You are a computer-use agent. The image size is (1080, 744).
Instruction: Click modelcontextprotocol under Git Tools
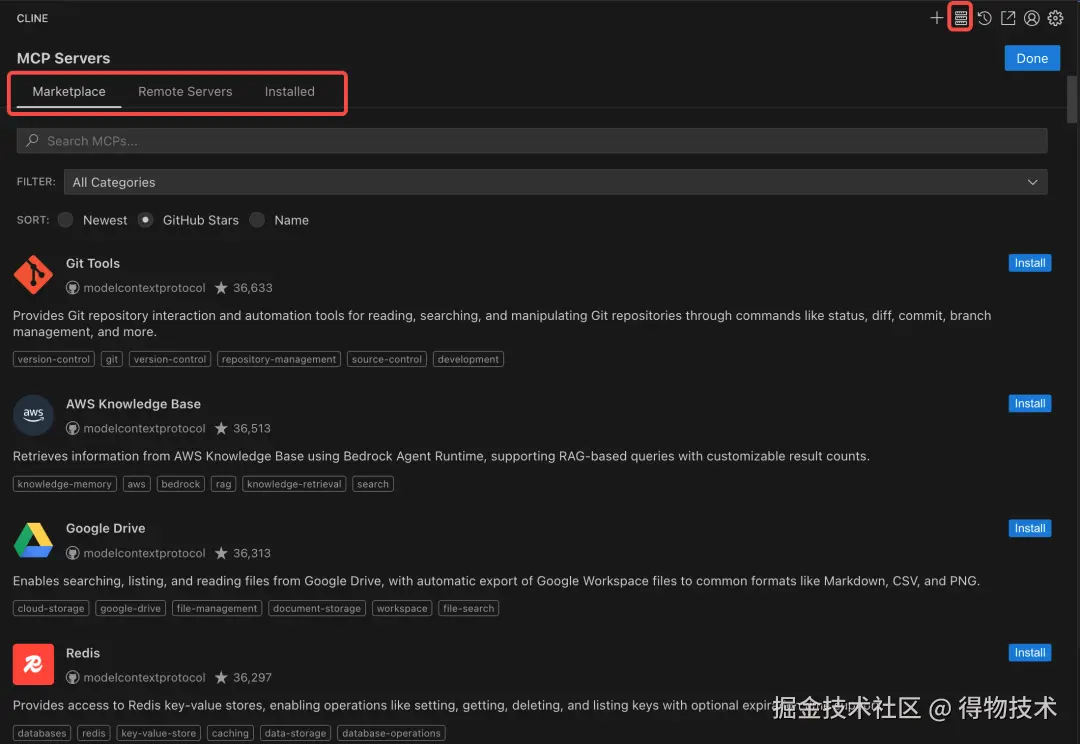pyautogui.click(x=145, y=288)
